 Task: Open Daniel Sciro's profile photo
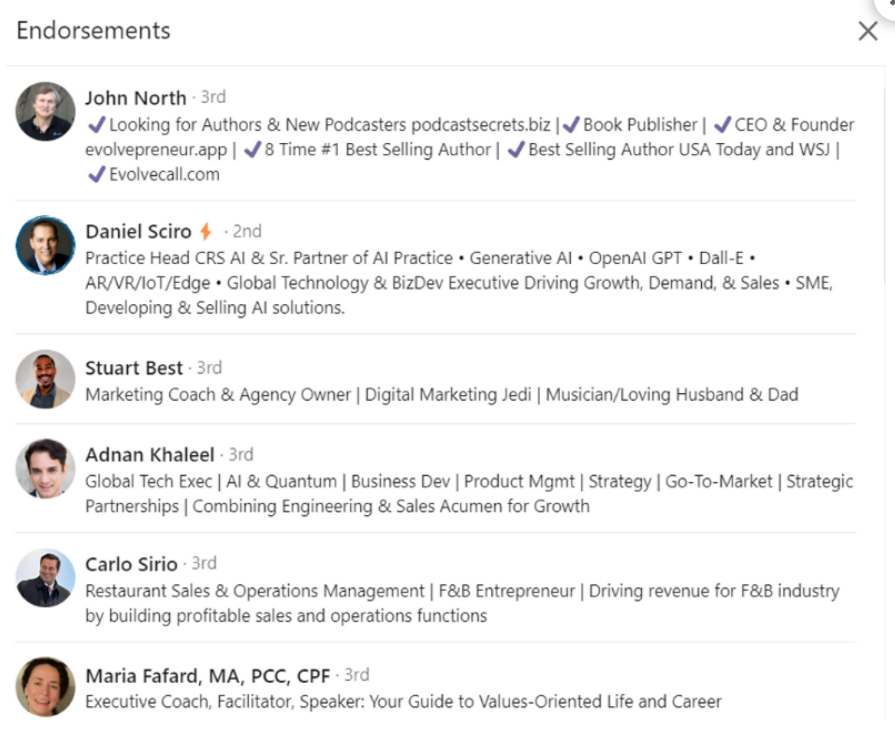[45, 245]
